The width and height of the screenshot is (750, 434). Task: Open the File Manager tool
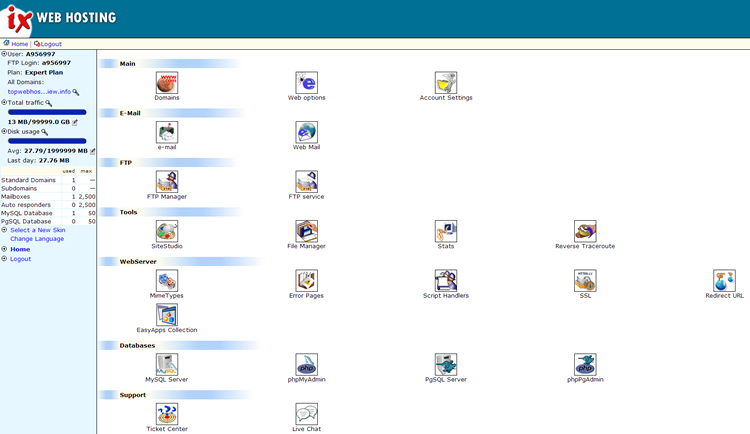(306, 231)
